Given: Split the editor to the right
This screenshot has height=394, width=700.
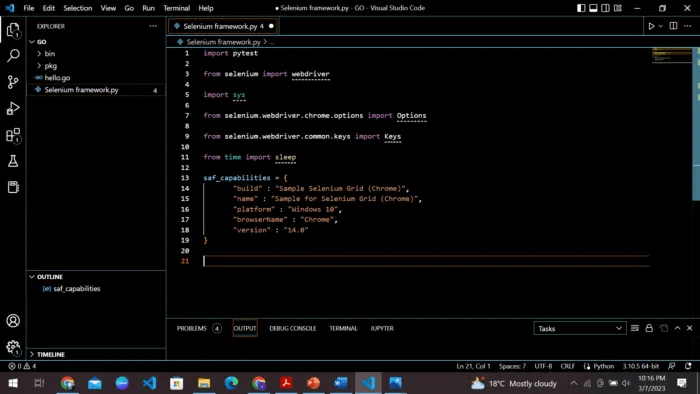Looking at the screenshot, I should click(x=673, y=26).
